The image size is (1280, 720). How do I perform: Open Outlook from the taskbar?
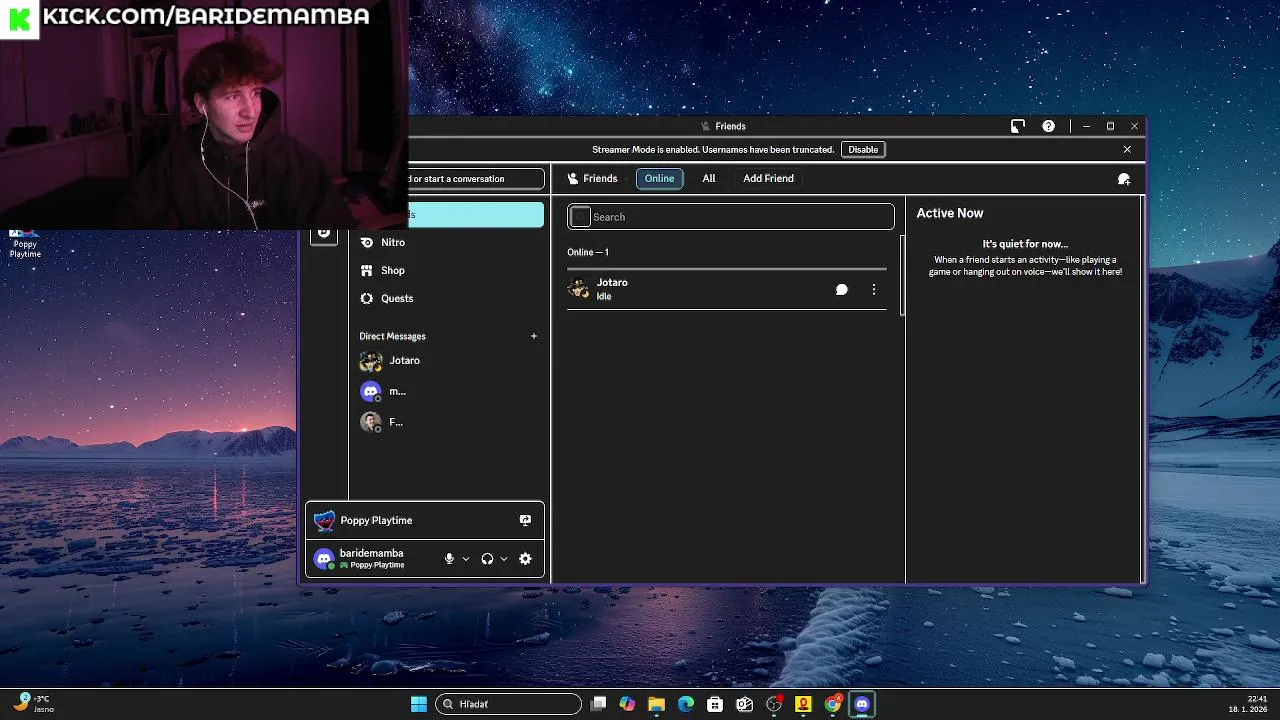click(744, 704)
